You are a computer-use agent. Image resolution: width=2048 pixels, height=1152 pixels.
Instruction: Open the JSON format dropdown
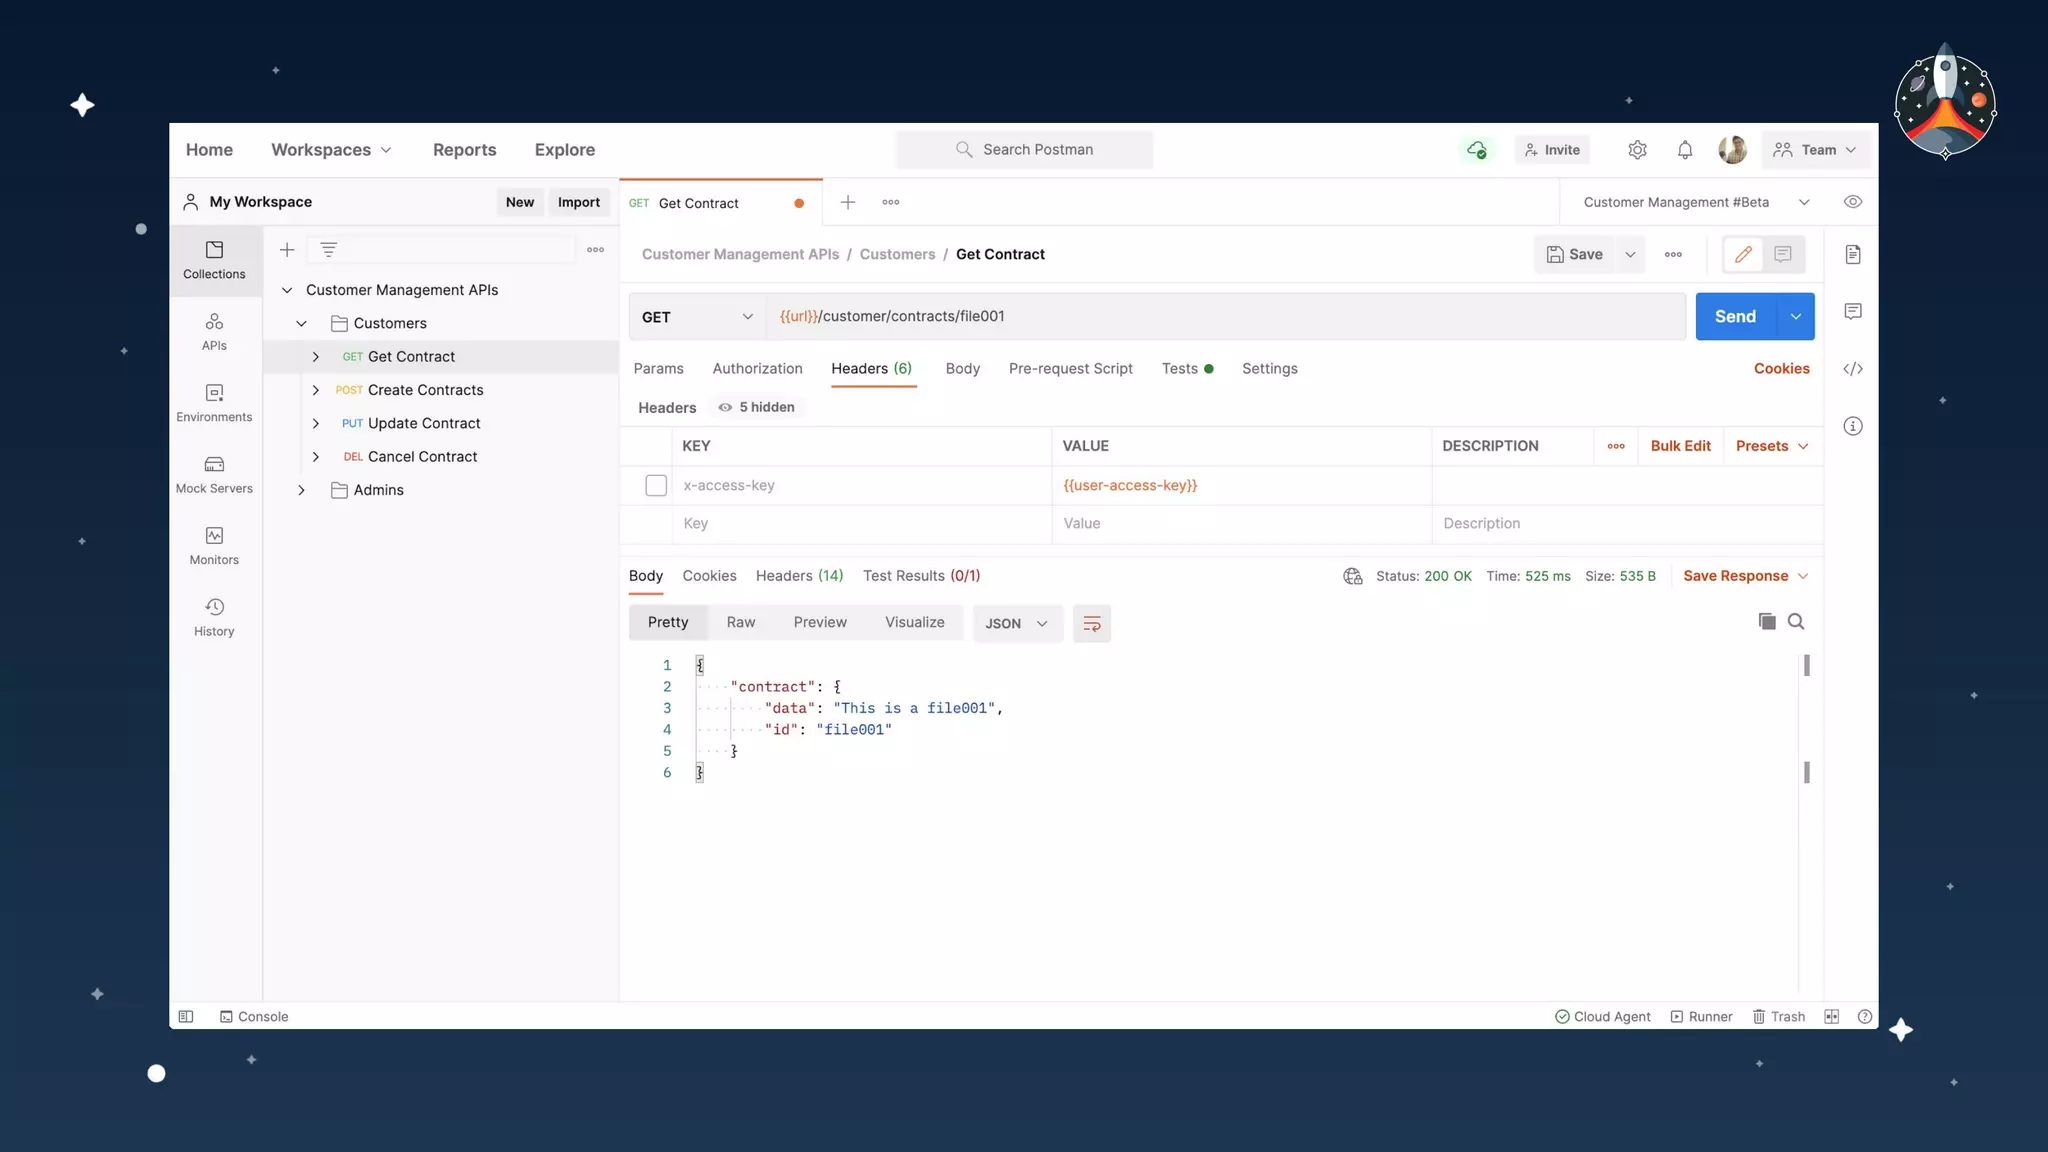(x=1016, y=623)
